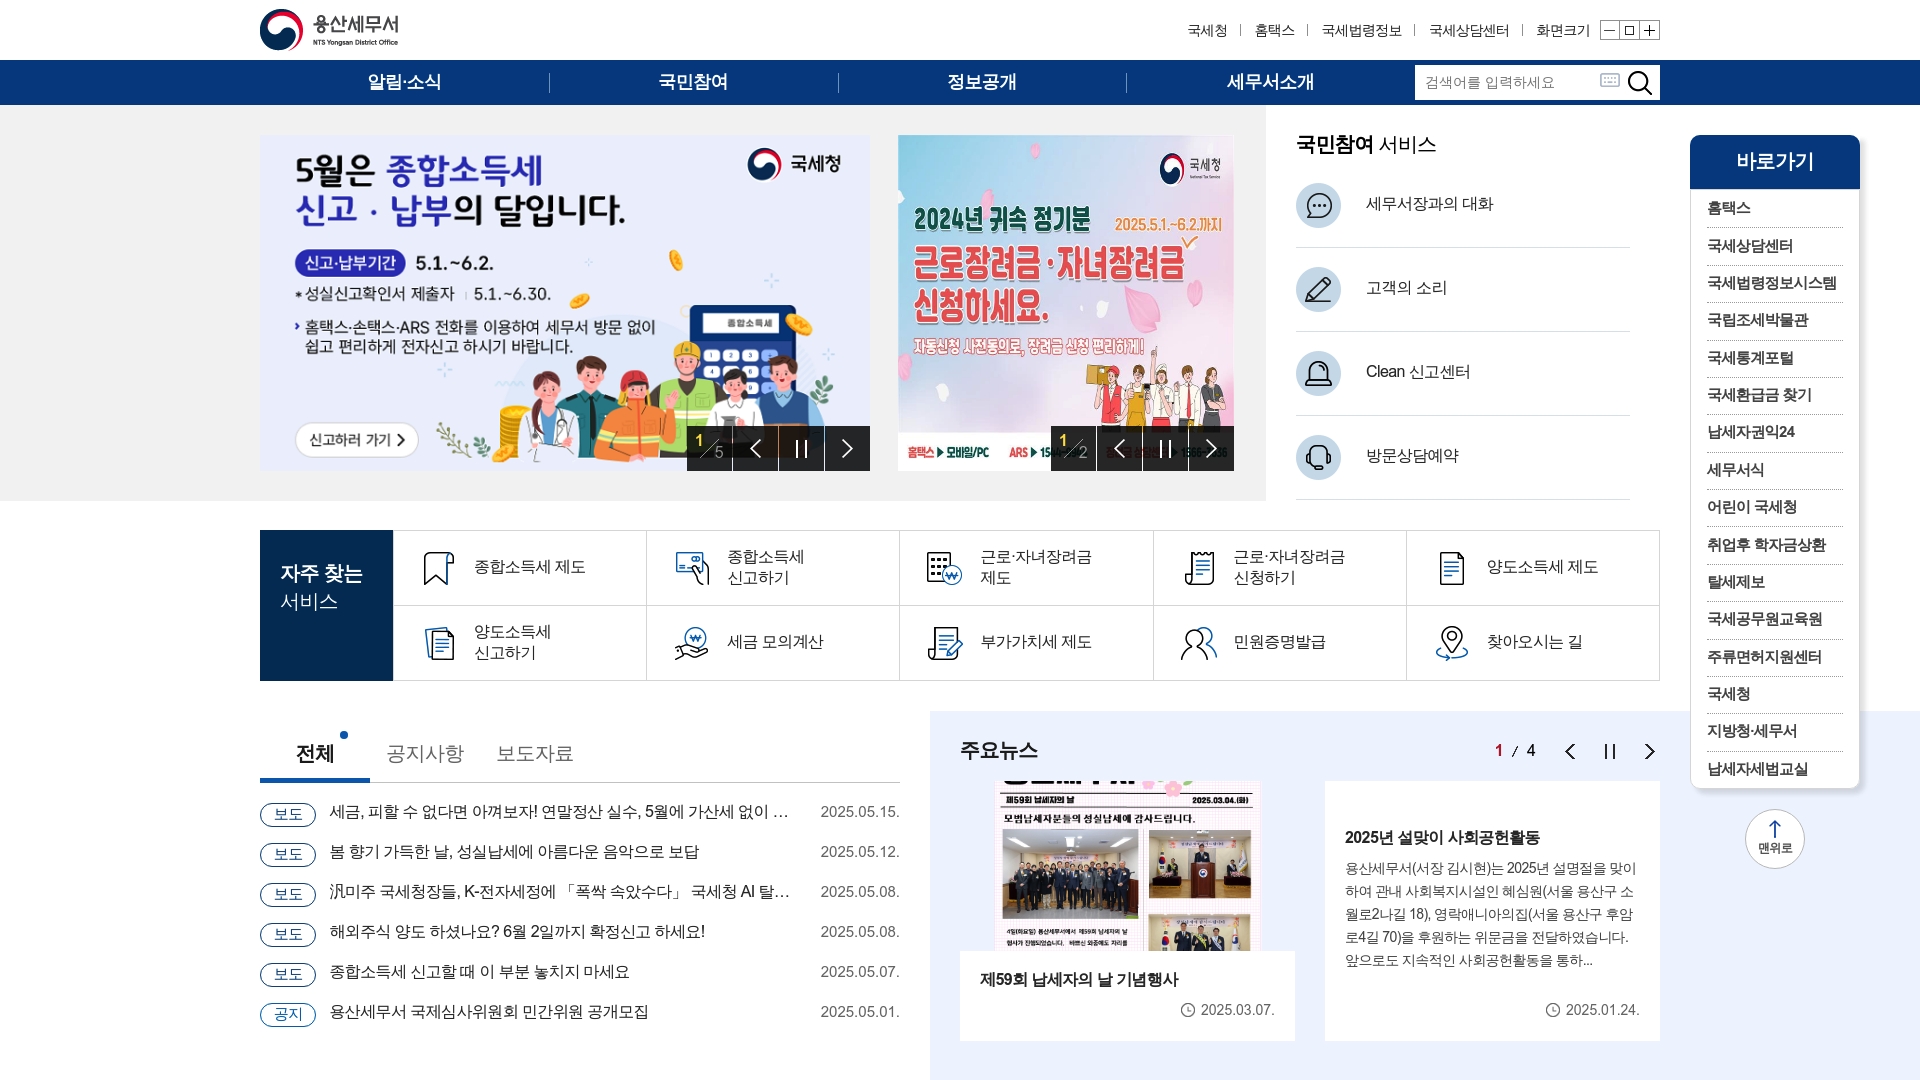Screen dimensions: 1920x1080
Task: Pause the 근로장려금 banner slideshow
Action: (1165, 449)
